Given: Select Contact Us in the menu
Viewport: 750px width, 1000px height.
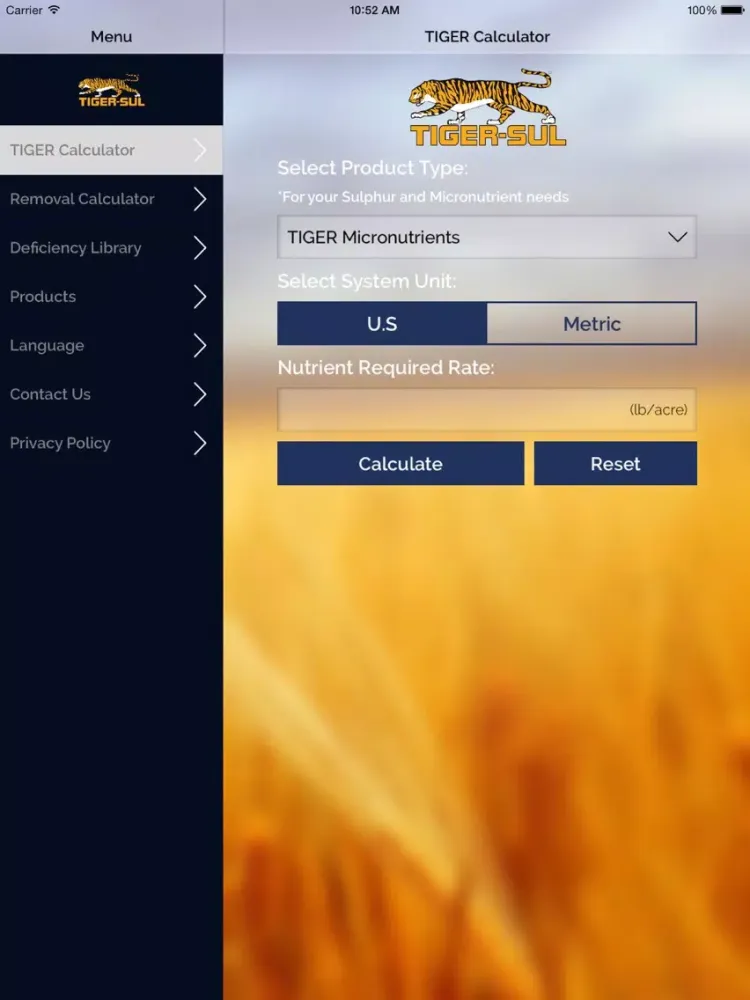Looking at the screenshot, I should 111,394.
